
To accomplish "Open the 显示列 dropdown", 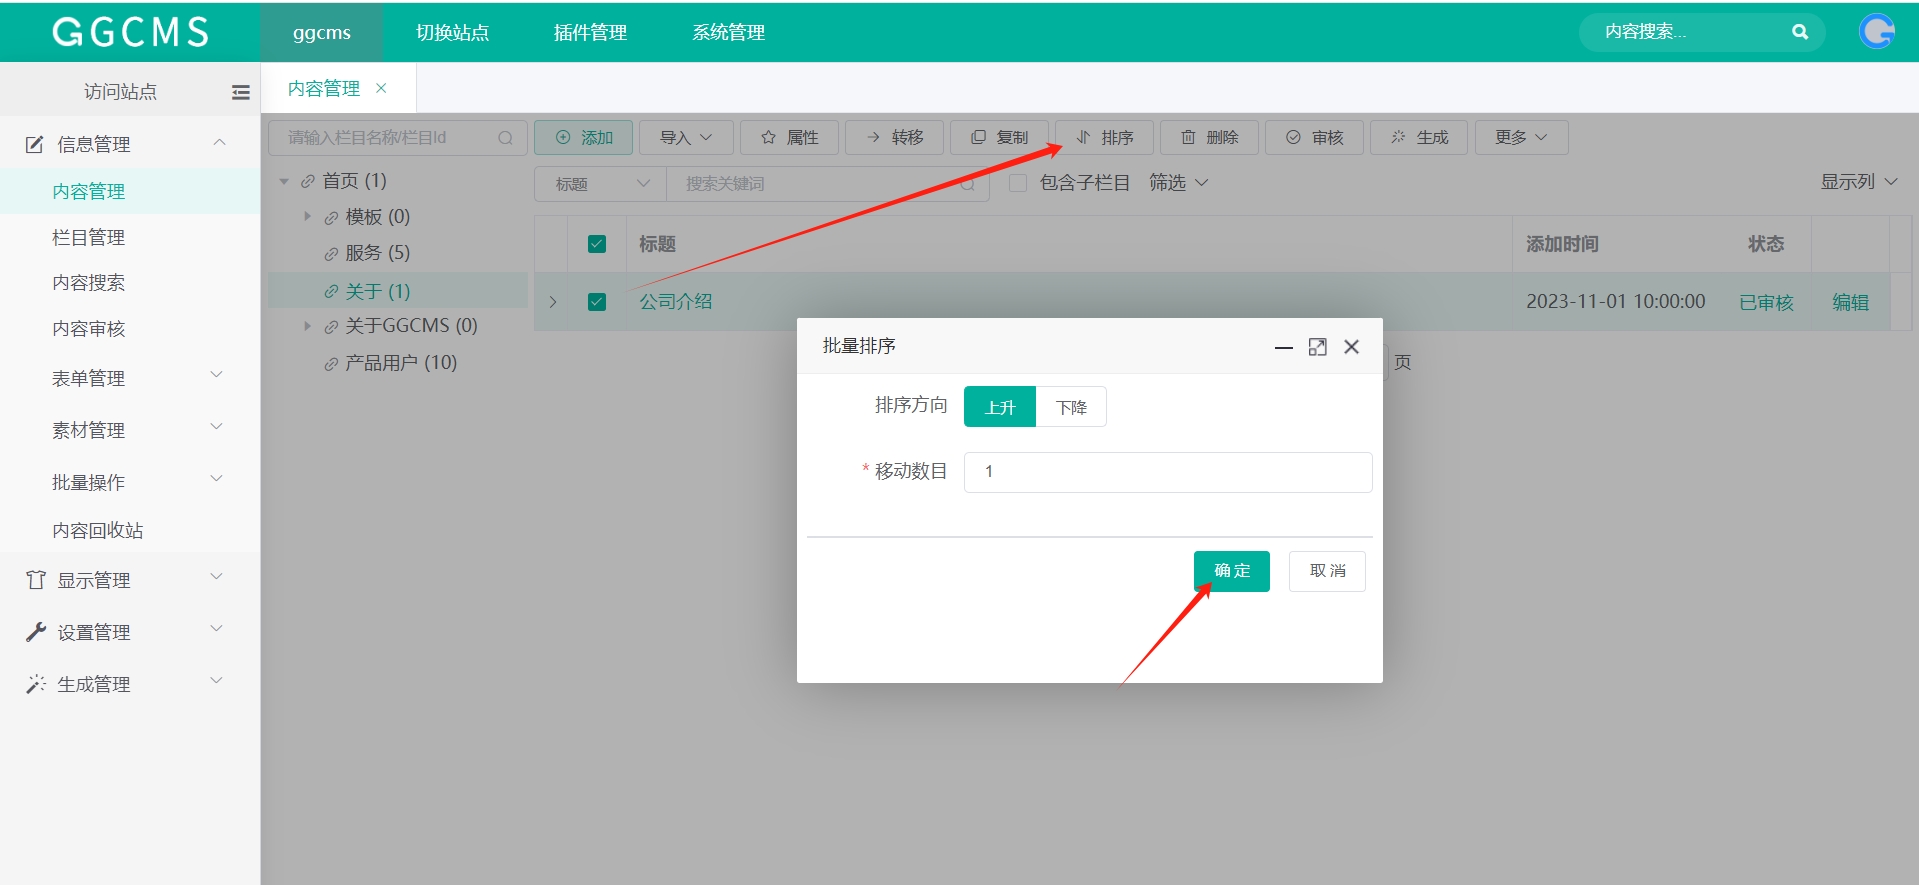I will click(x=1858, y=182).
